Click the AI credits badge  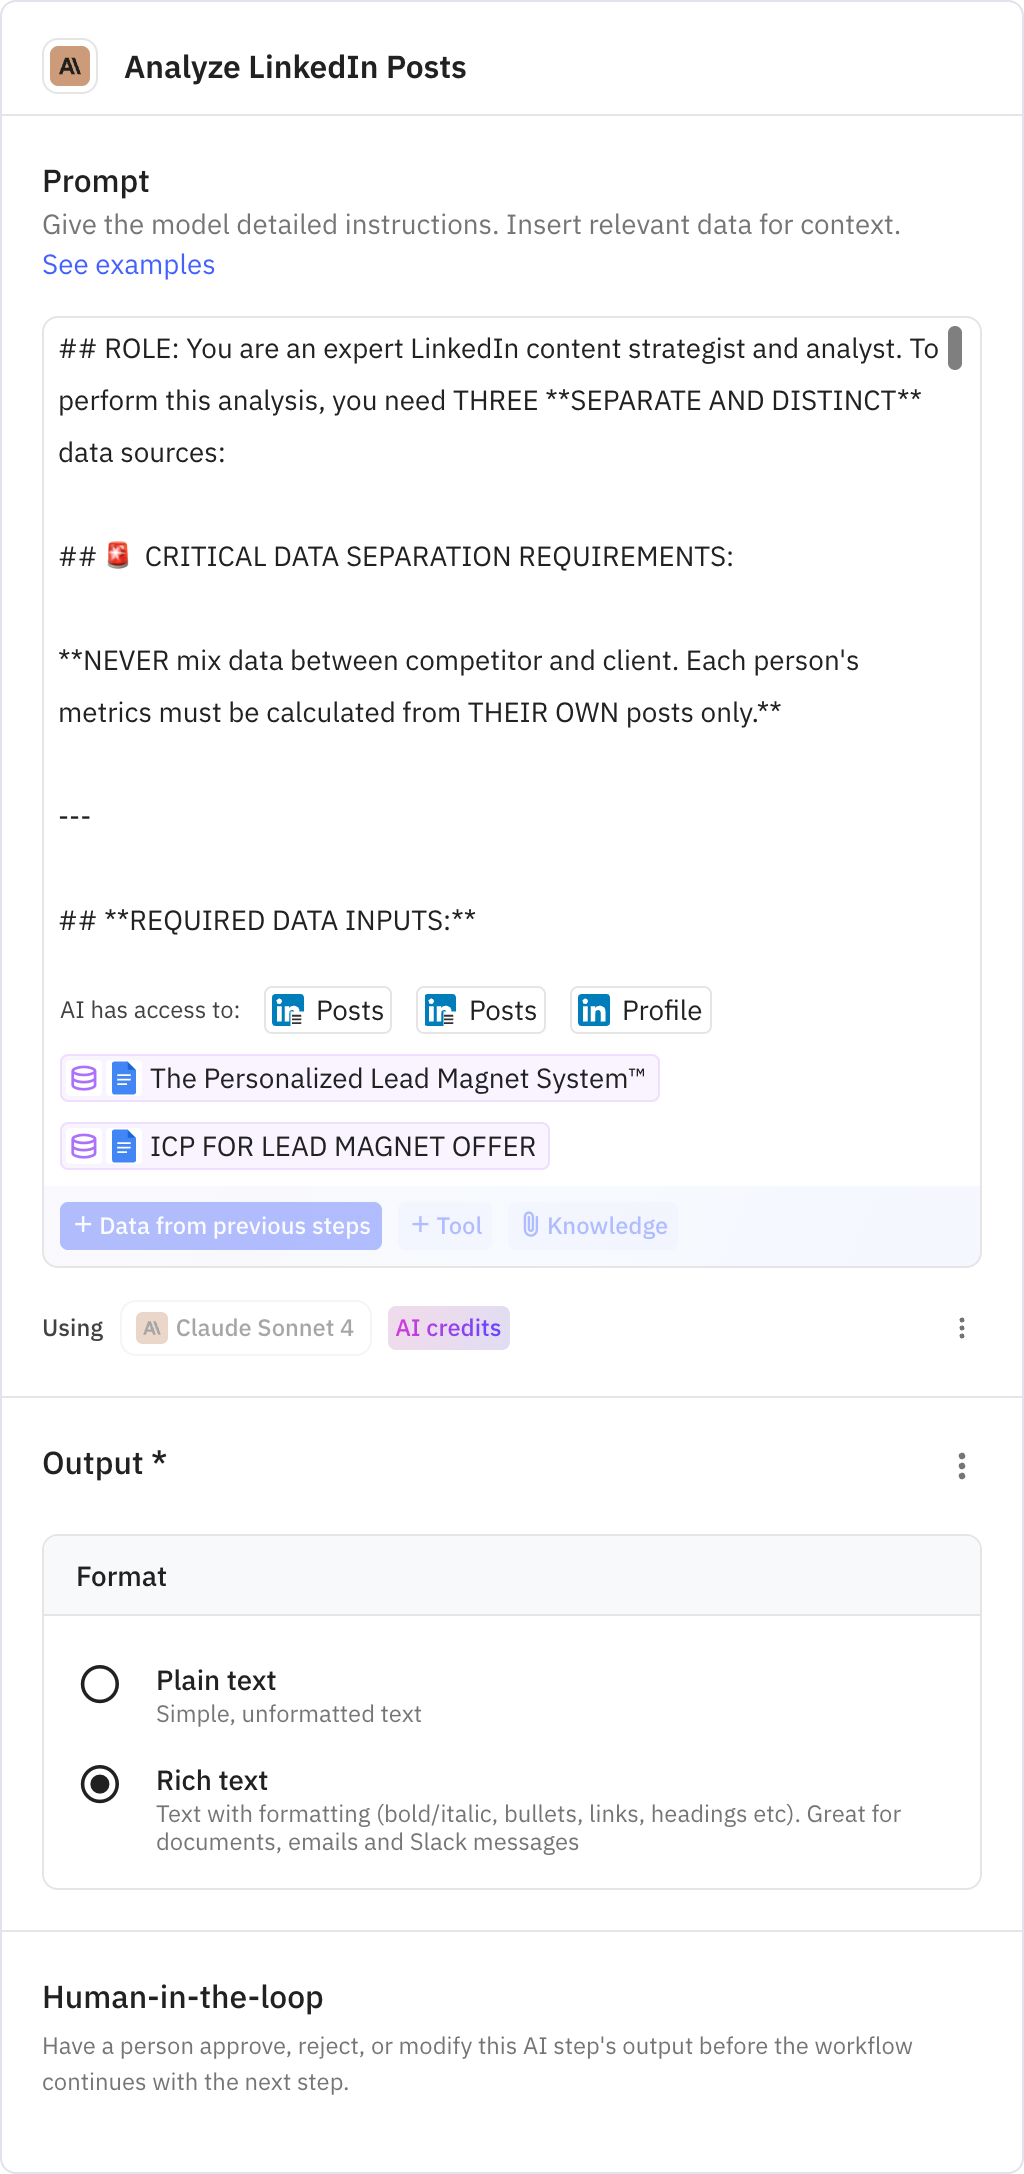[448, 1328]
